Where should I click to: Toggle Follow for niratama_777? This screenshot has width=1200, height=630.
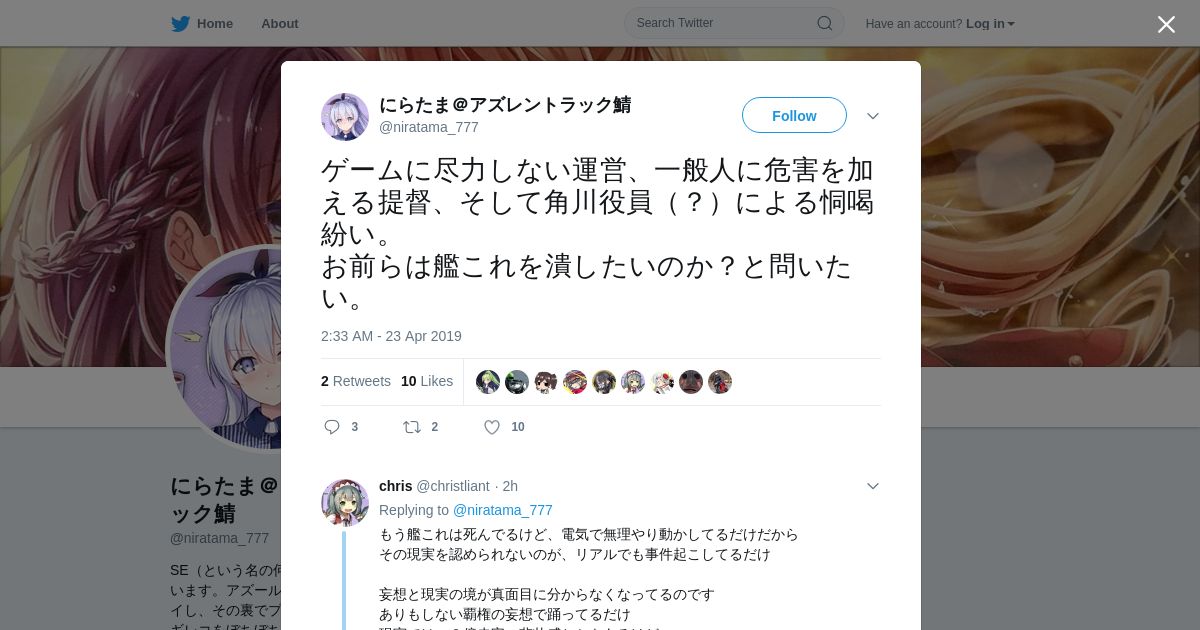click(x=794, y=115)
